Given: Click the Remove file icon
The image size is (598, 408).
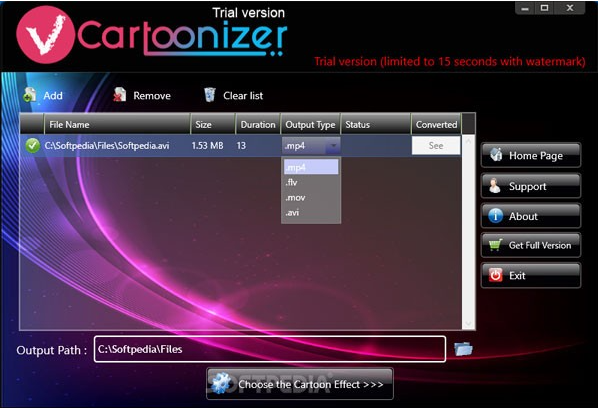Looking at the screenshot, I should (x=119, y=95).
